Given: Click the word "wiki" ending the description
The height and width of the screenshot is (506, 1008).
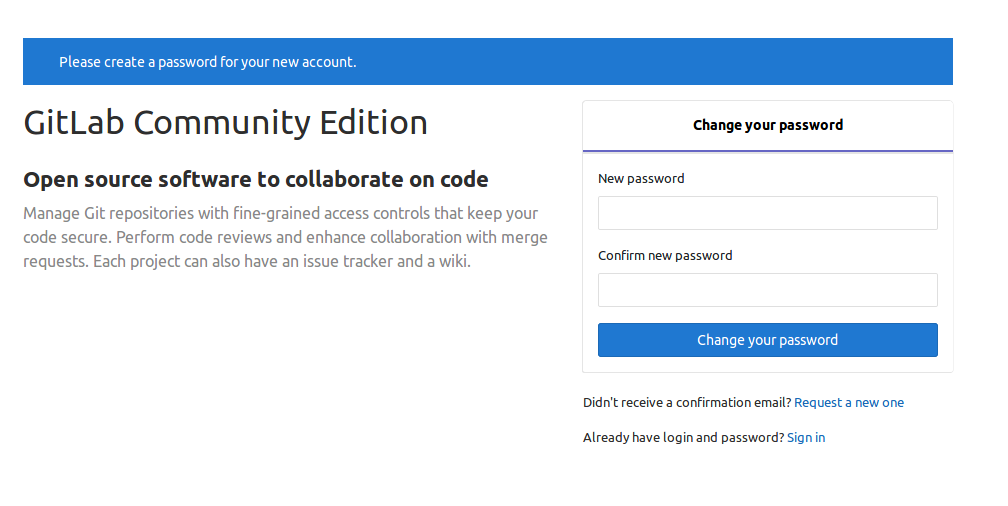Looking at the screenshot, I should coord(453,262).
